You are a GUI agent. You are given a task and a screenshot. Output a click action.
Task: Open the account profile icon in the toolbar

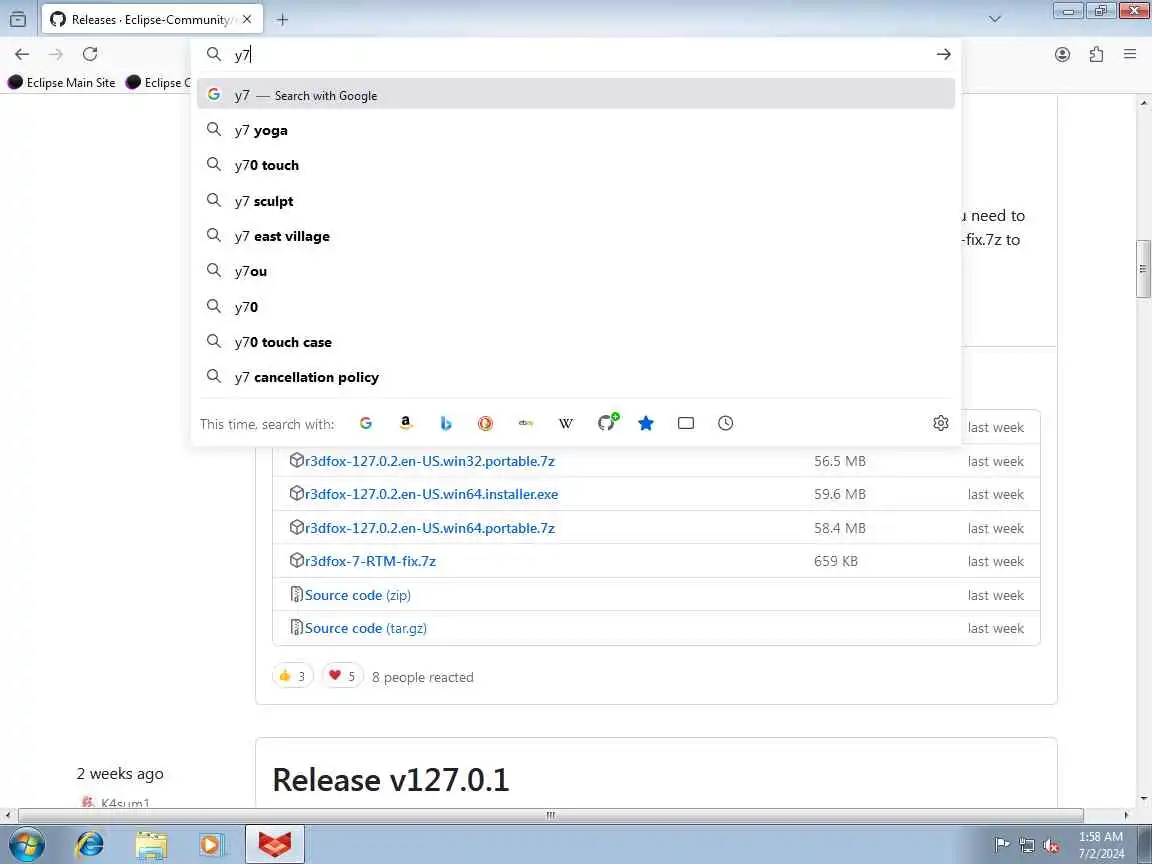pyautogui.click(x=1062, y=54)
